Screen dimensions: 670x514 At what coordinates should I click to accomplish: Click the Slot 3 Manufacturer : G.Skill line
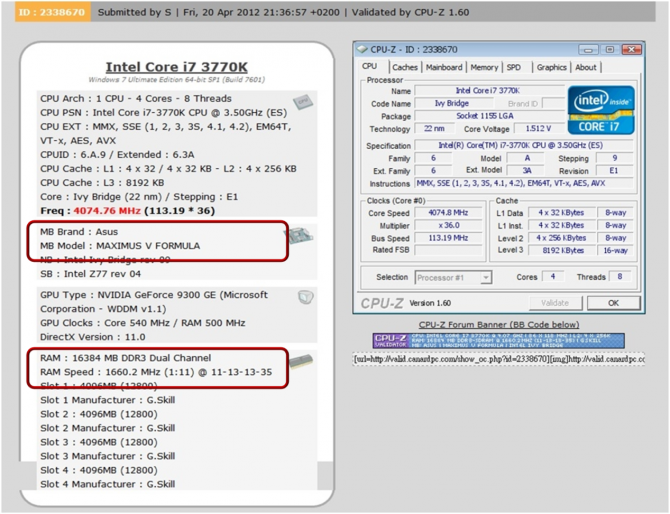[108, 456]
